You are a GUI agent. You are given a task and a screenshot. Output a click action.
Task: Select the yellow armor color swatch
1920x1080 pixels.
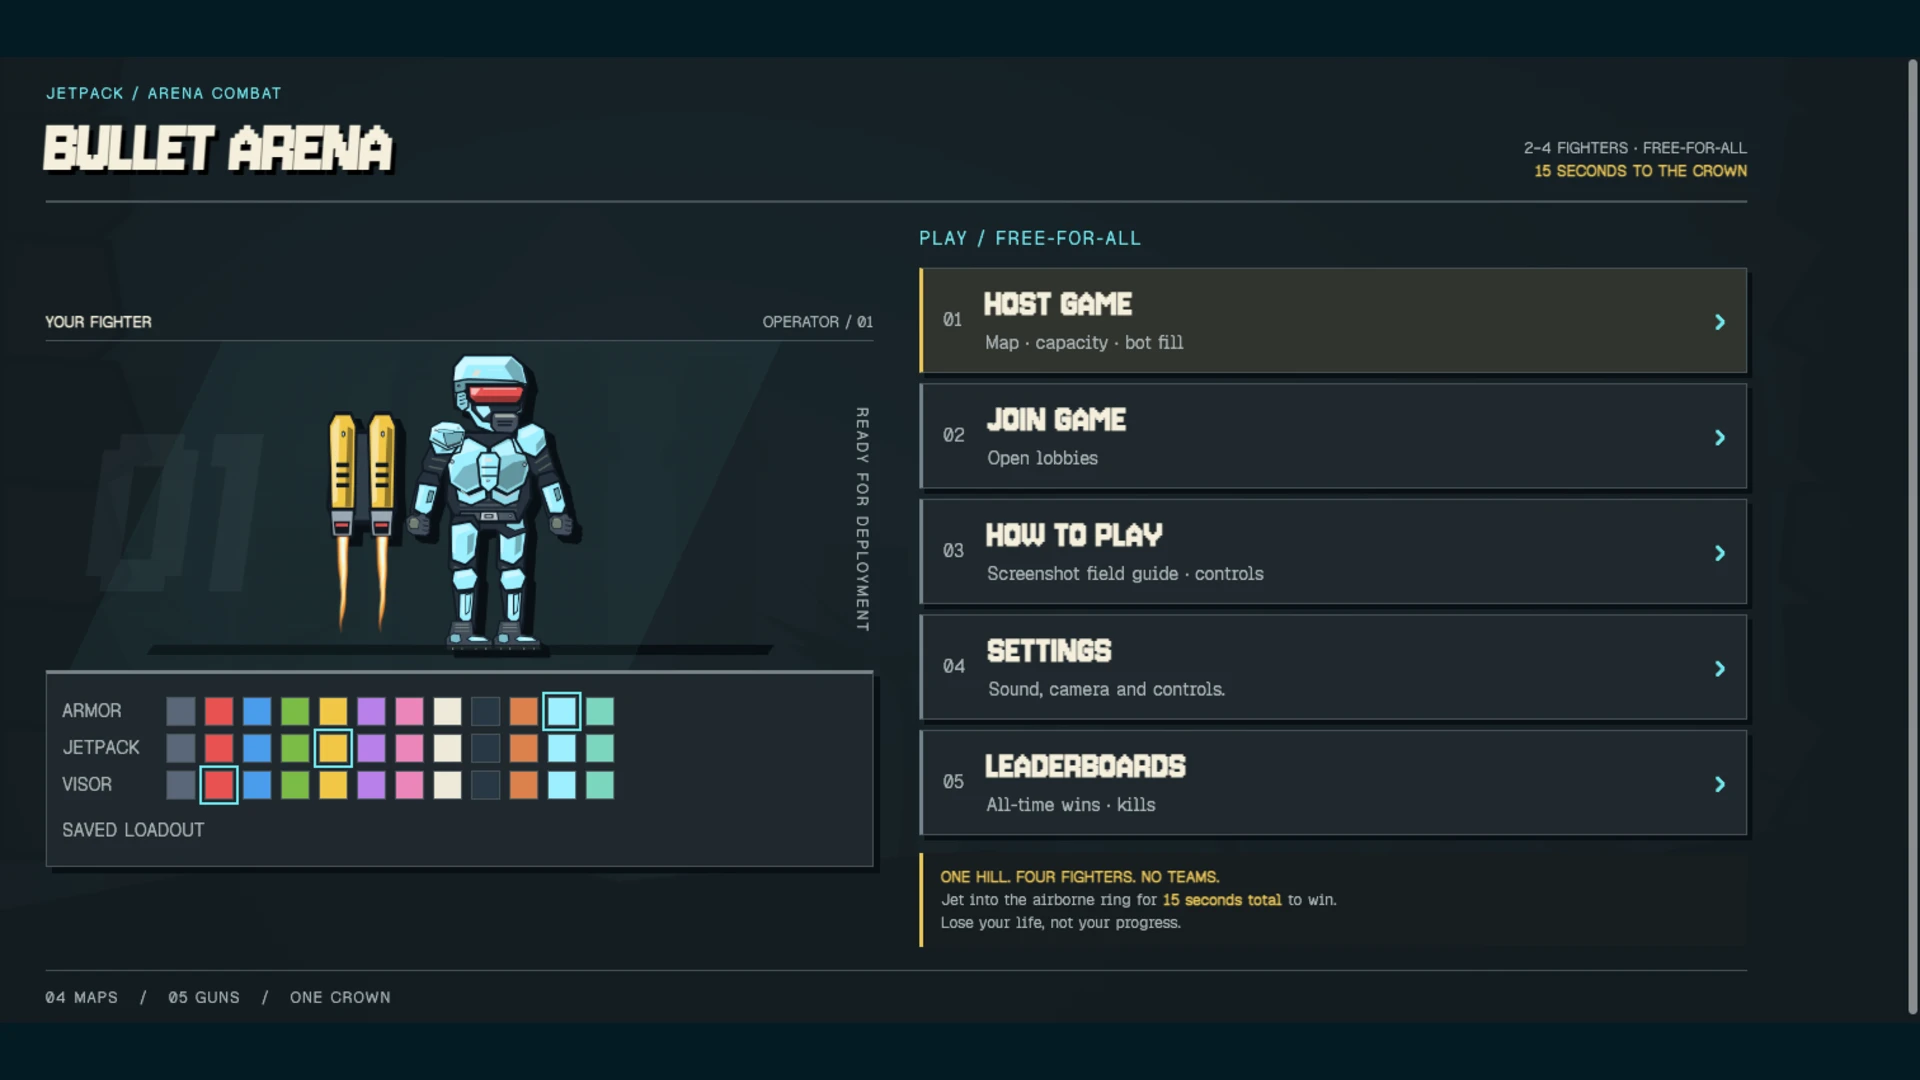click(333, 711)
